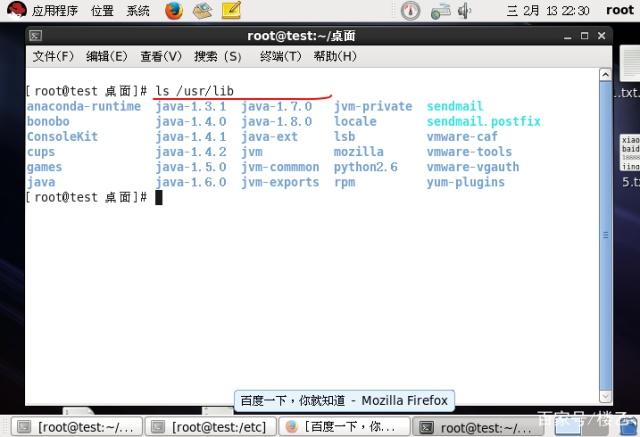The width and height of the screenshot is (640, 437).
Task: Click the 'ConsoleKit' directory entry
Action: tap(62, 136)
